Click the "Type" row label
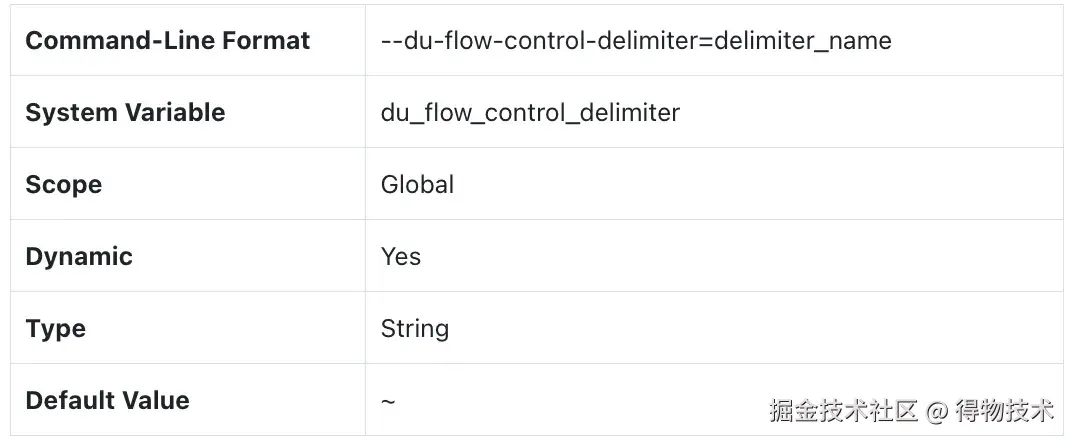1070x440 pixels. click(55, 329)
